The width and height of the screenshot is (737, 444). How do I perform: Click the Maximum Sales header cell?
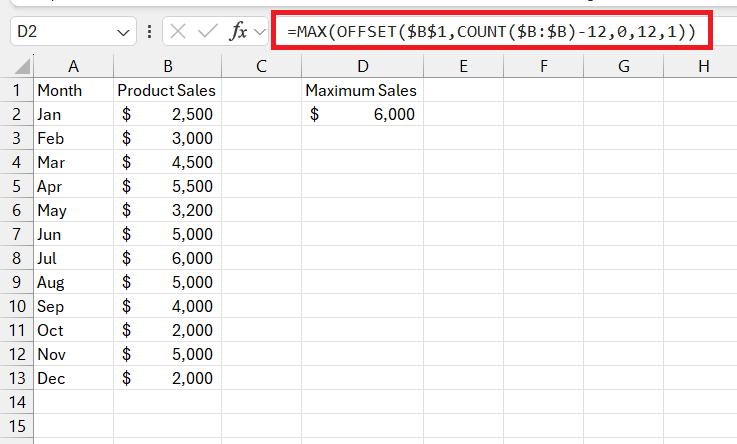pos(362,90)
